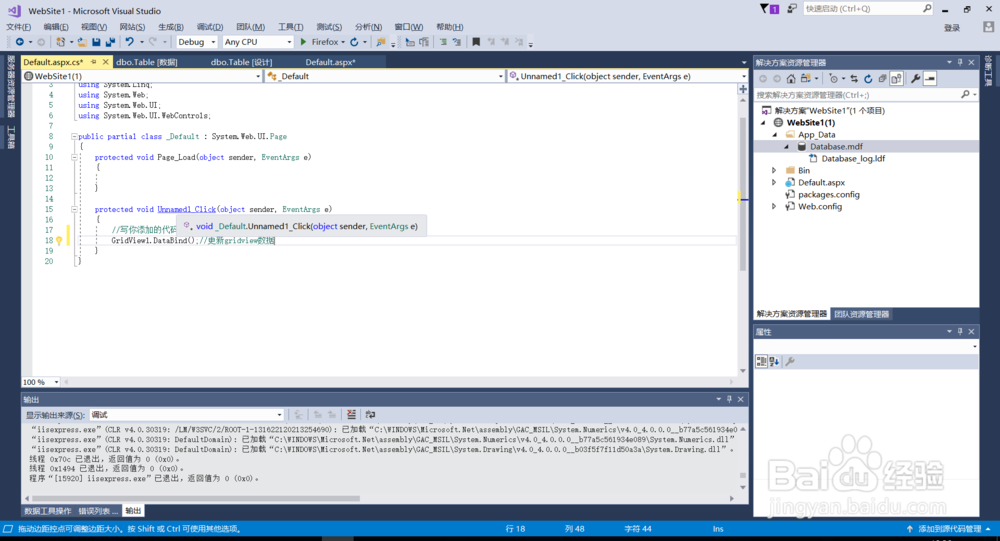This screenshot has height=541, width=1000.
Task: Toggle Show All Files in Solution Explorer
Action: click(x=896, y=78)
